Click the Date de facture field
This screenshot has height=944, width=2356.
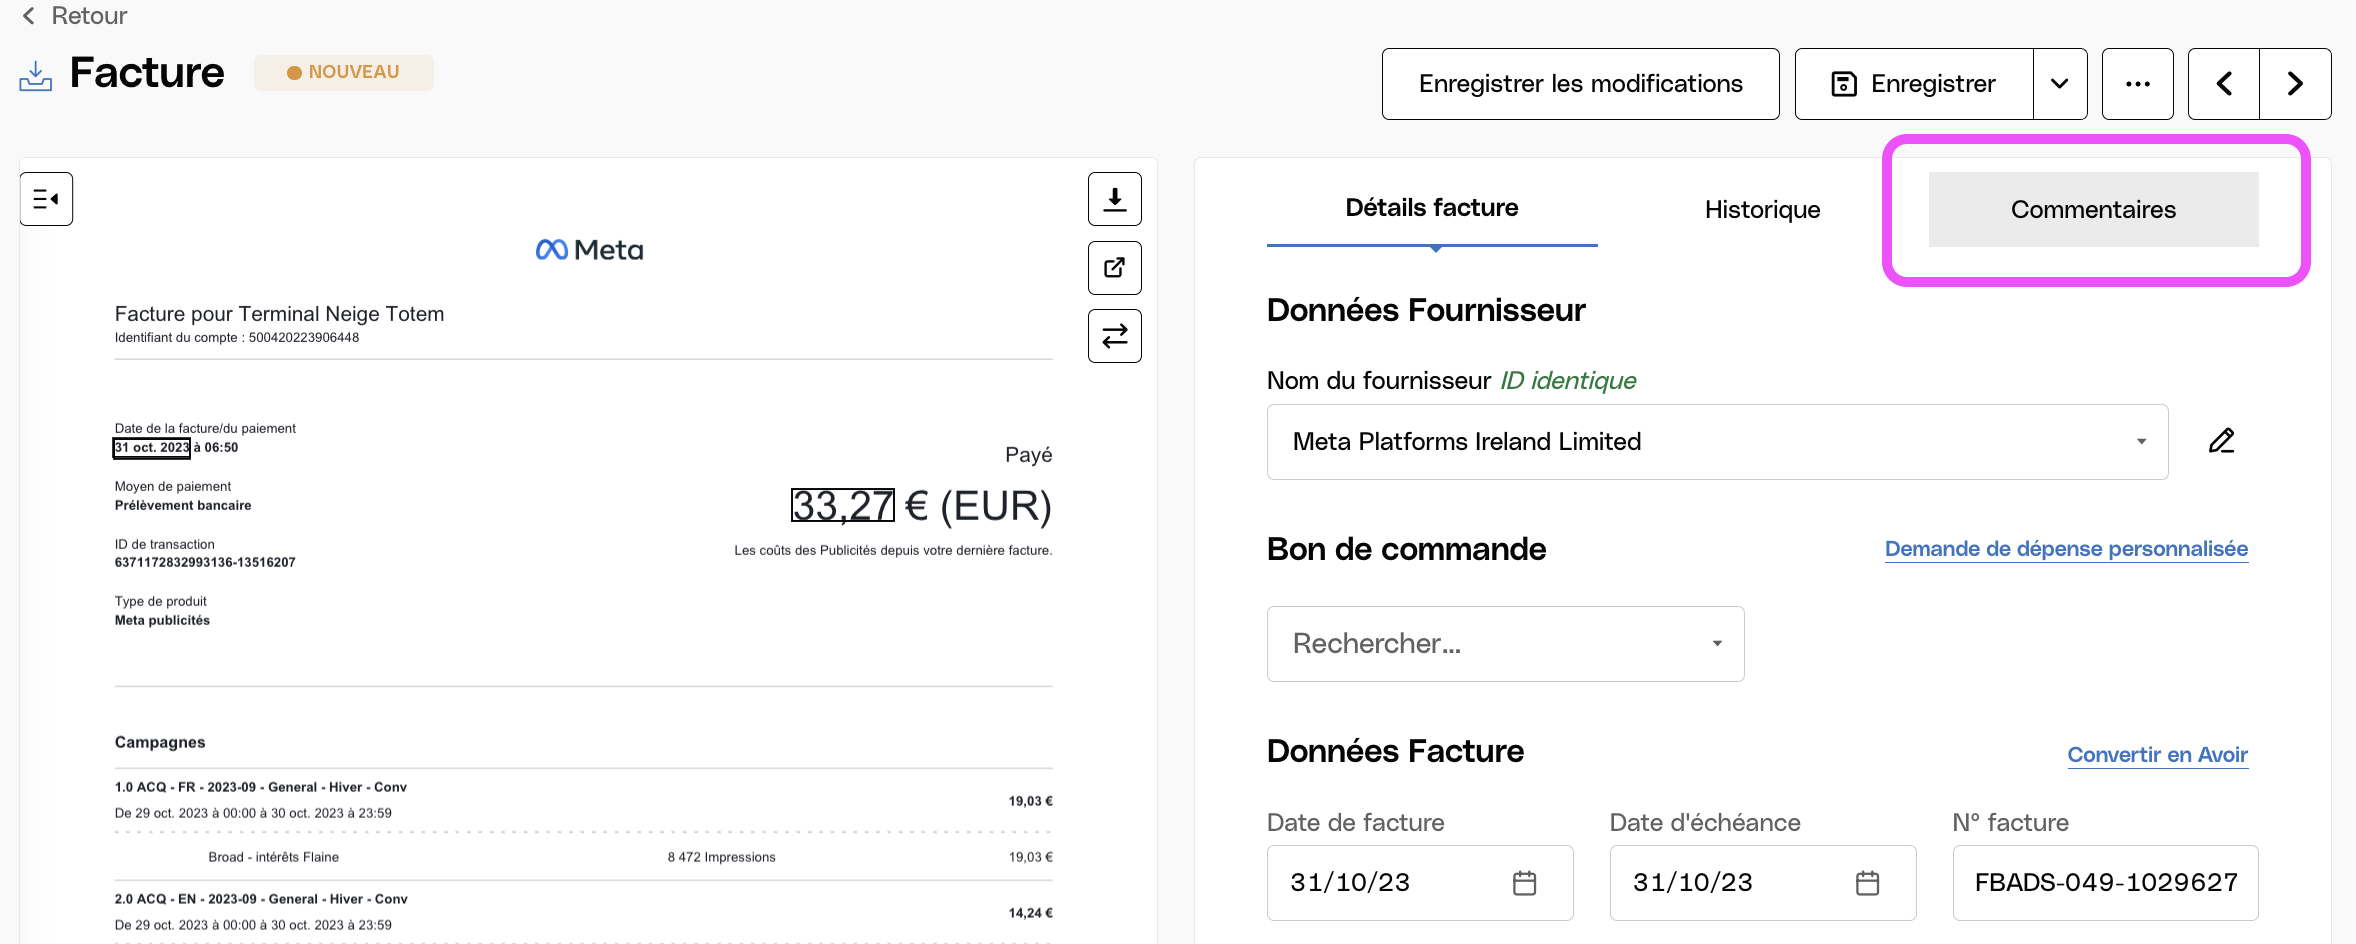point(1420,883)
